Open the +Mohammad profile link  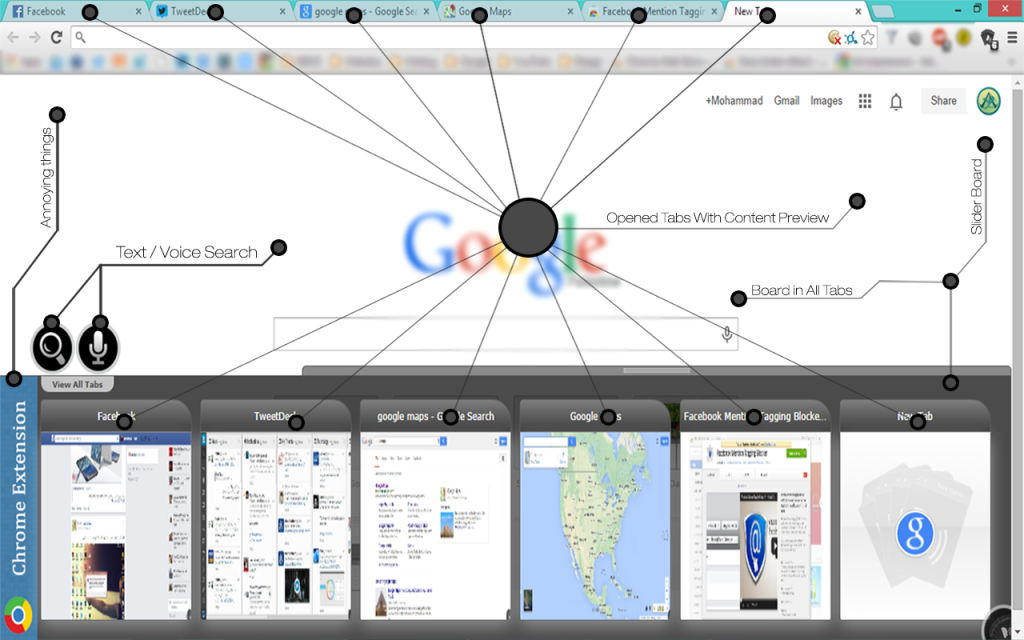click(x=734, y=101)
